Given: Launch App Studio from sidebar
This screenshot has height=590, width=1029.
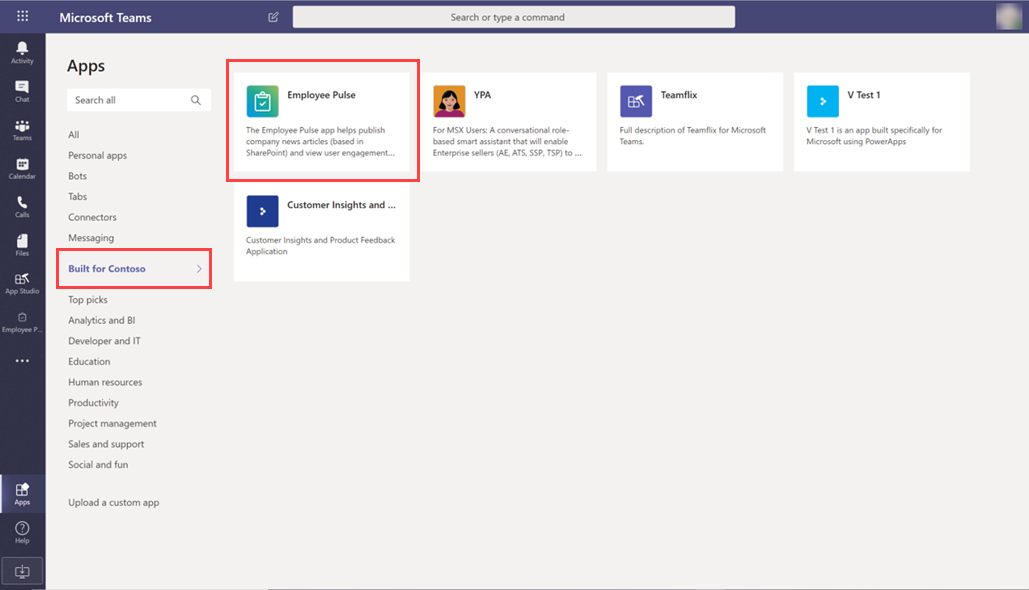Looking at the screenshot, I should [22, 283].
